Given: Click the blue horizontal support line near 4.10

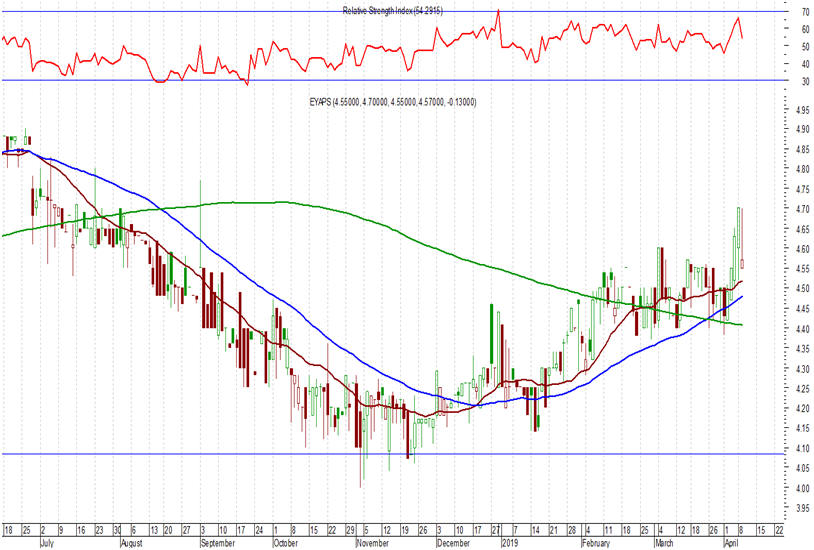Looking at the screenshot, I should click(392, 454).
